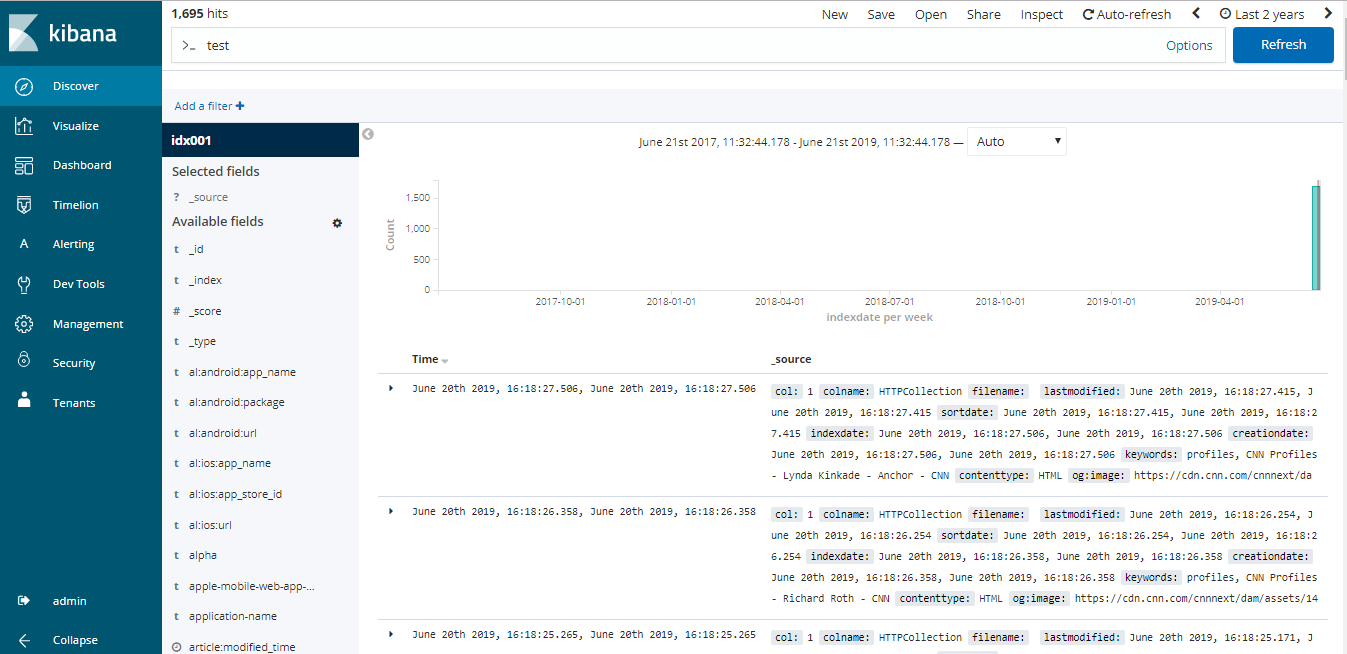Collapse the fields sidebar arrow
The height and width of the screenshot is (654, 1347).
[x=368, y=134]
